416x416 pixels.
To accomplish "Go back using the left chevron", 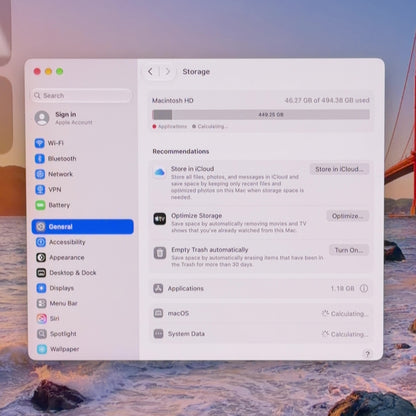I will click(150, 71).
